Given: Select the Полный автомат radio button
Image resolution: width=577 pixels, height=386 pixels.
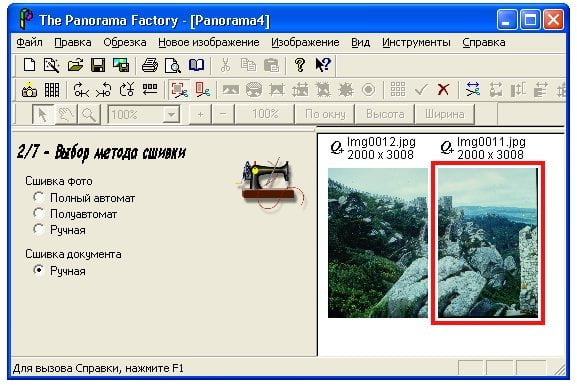Looking at the screenshot, I should pos(39,197).
